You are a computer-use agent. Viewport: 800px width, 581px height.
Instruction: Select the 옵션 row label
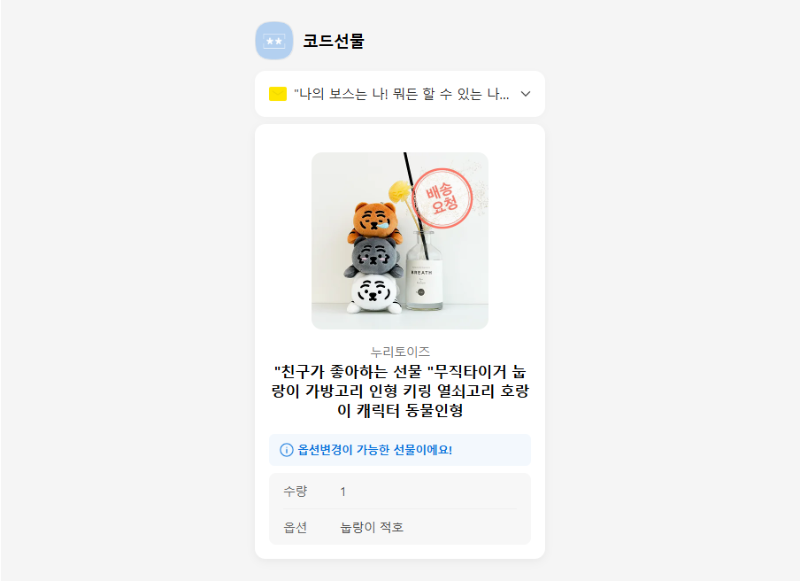295,527
